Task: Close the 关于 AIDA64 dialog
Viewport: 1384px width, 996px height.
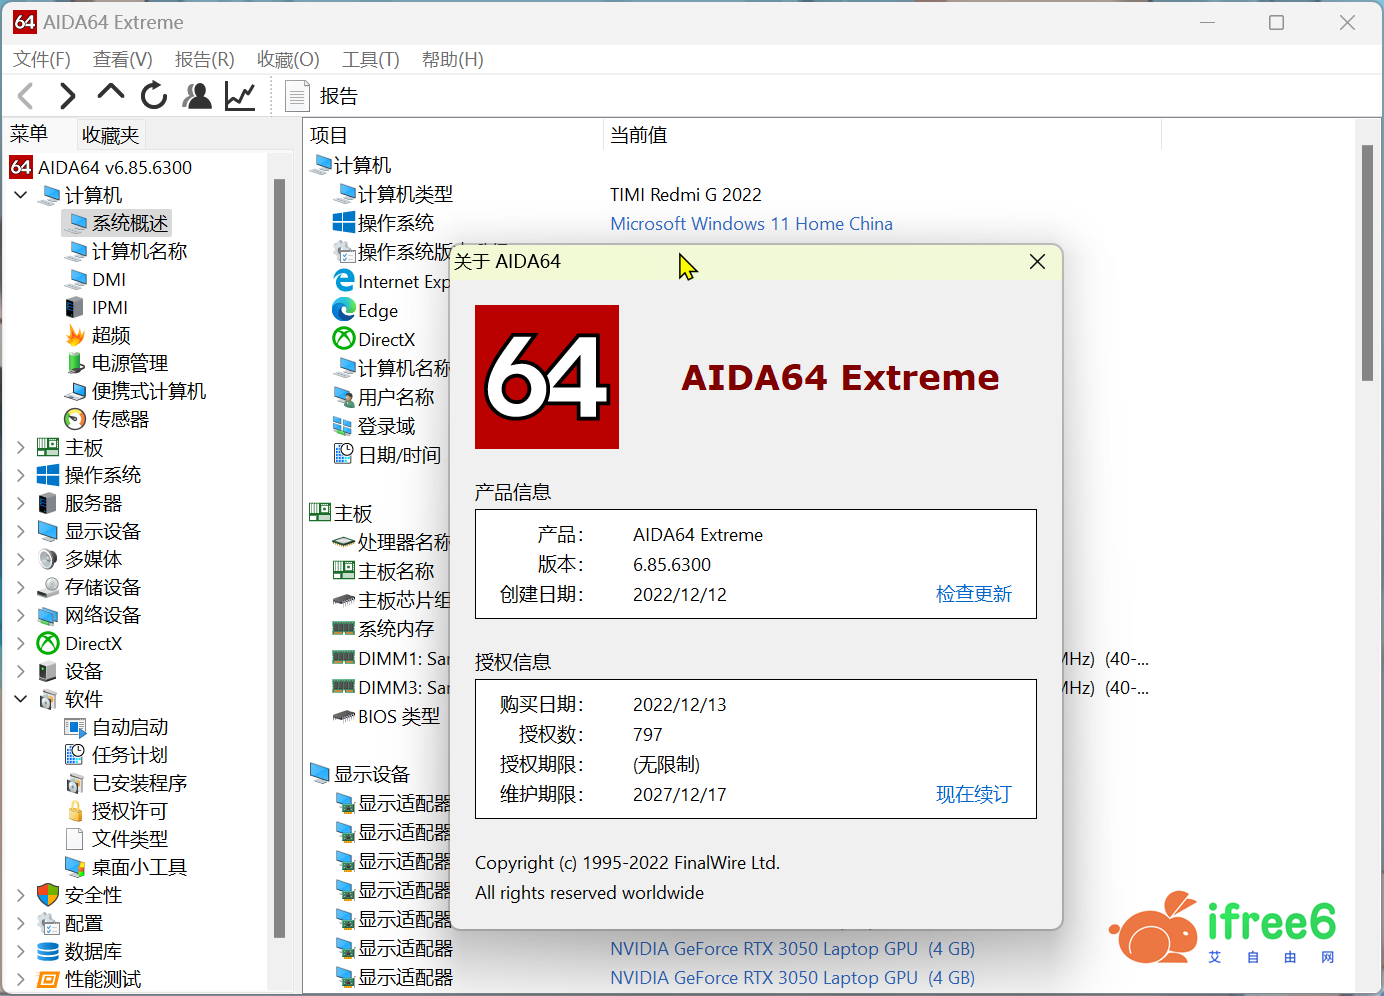Action: [1037, 261]
